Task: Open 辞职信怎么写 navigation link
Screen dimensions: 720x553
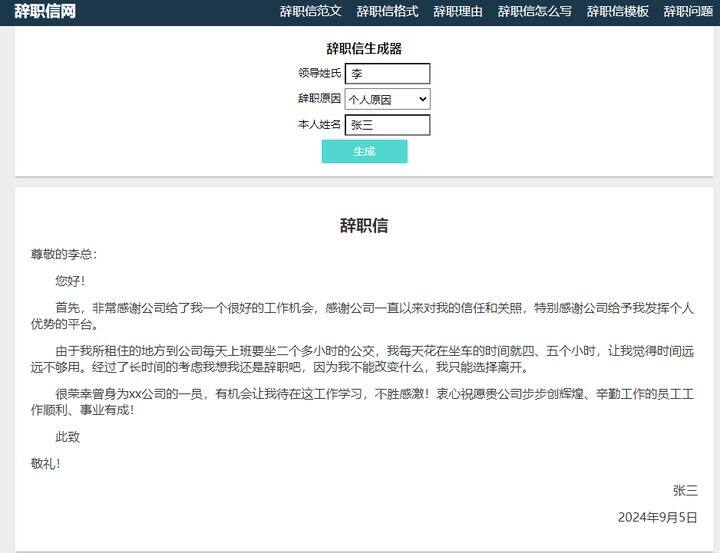Action: point(535,11)
